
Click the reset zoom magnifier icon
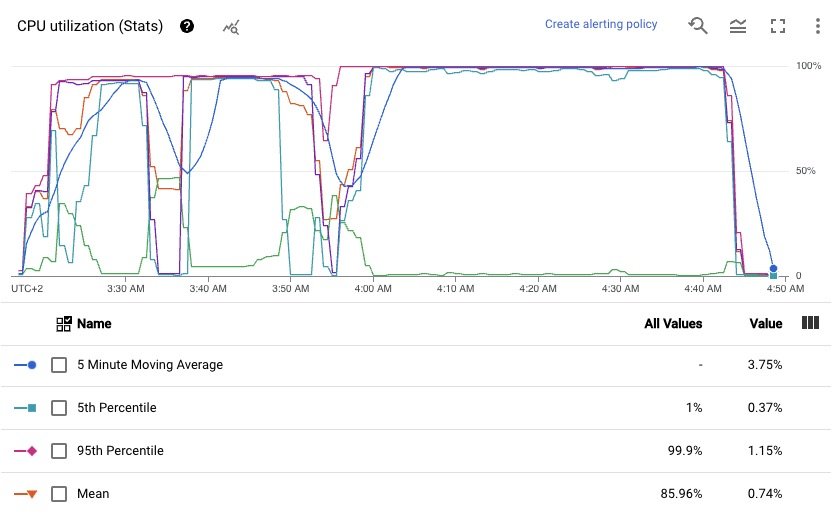click(697, 25)
